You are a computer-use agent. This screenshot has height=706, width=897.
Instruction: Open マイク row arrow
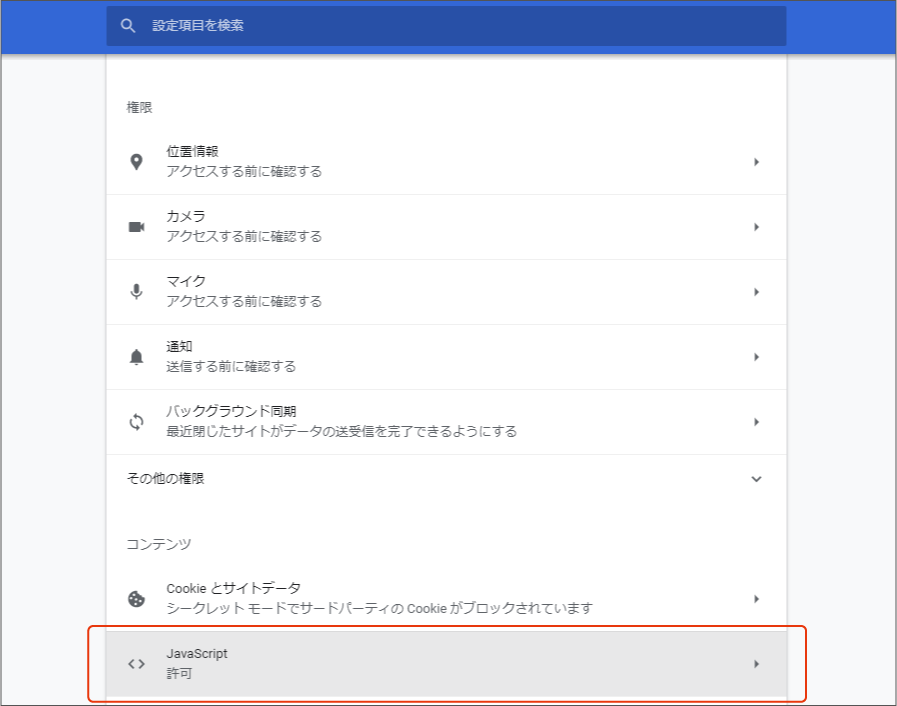tap(756, 292)
